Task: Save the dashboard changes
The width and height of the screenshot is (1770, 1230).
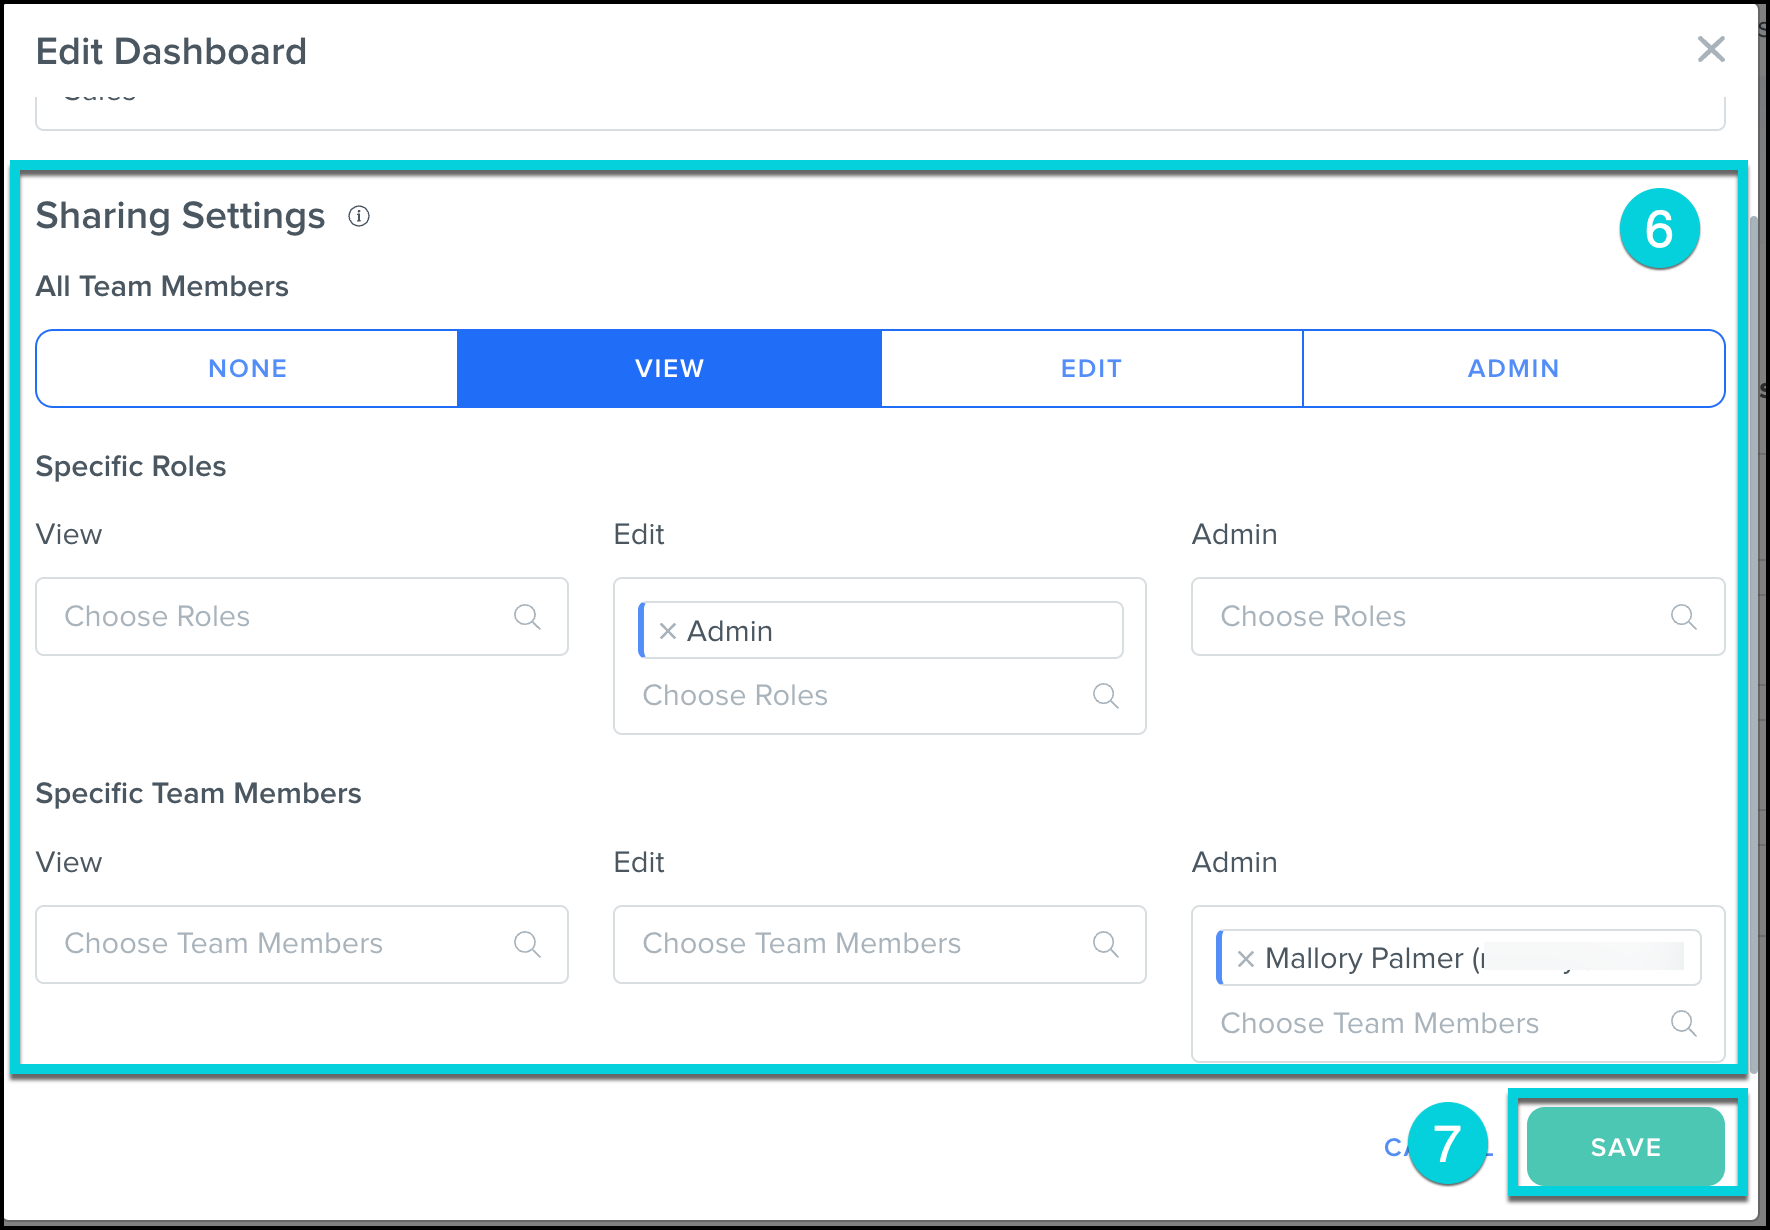Action: point(1625,1147)
